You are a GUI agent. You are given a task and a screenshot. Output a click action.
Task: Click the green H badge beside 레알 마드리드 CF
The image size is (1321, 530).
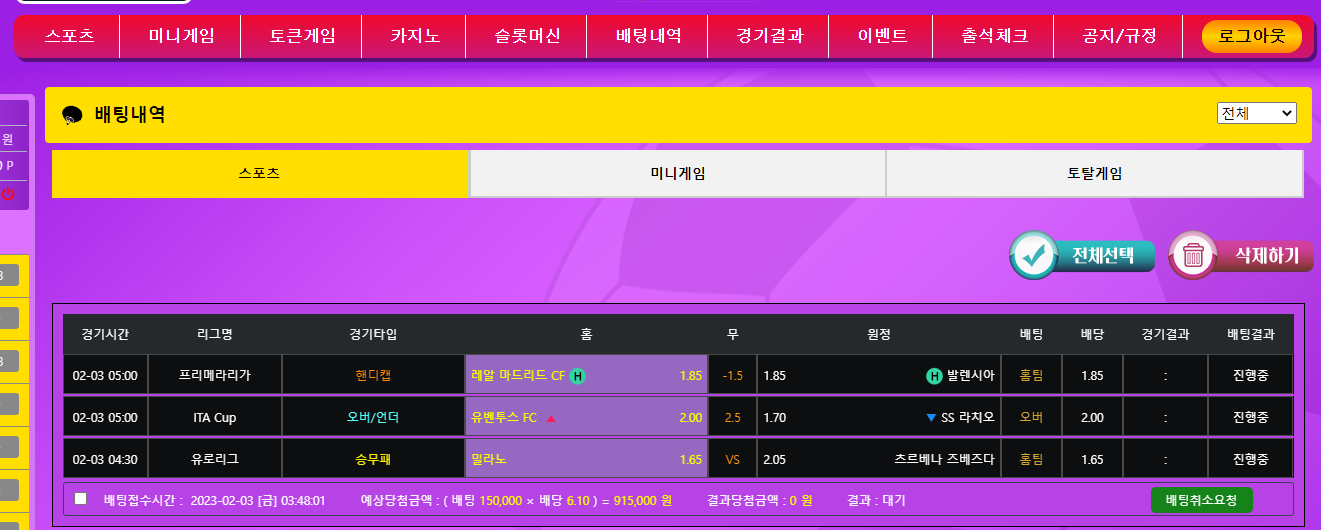click(577, 376)
